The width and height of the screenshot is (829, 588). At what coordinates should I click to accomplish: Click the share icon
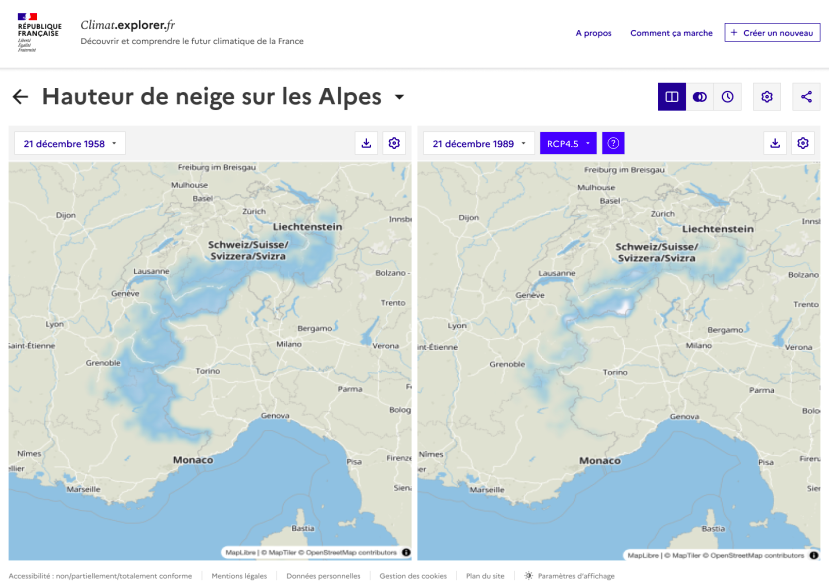coord(806,97)
